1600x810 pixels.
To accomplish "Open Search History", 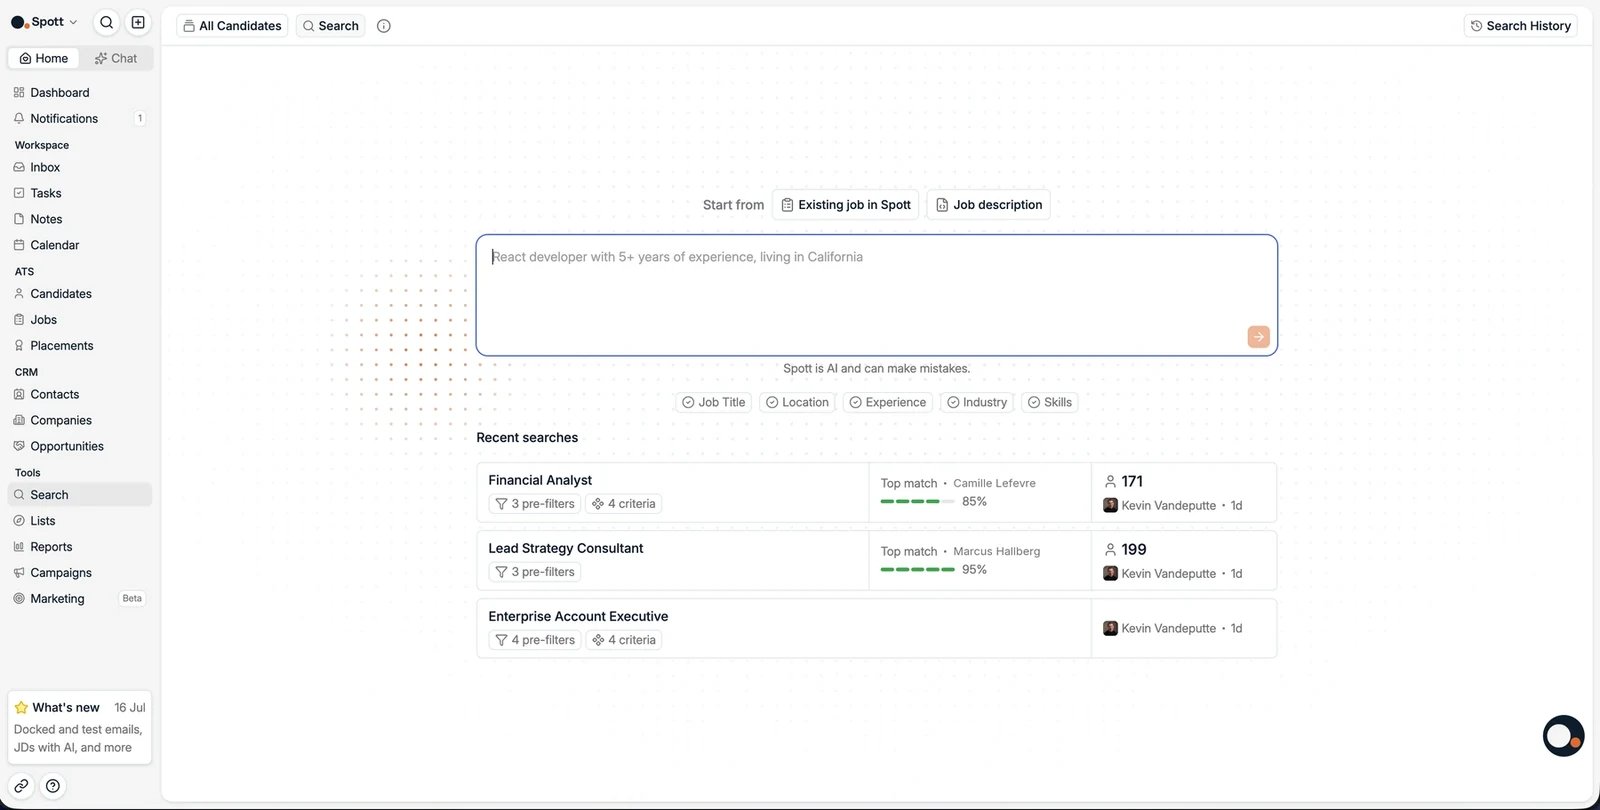I will click(1520, 26).
